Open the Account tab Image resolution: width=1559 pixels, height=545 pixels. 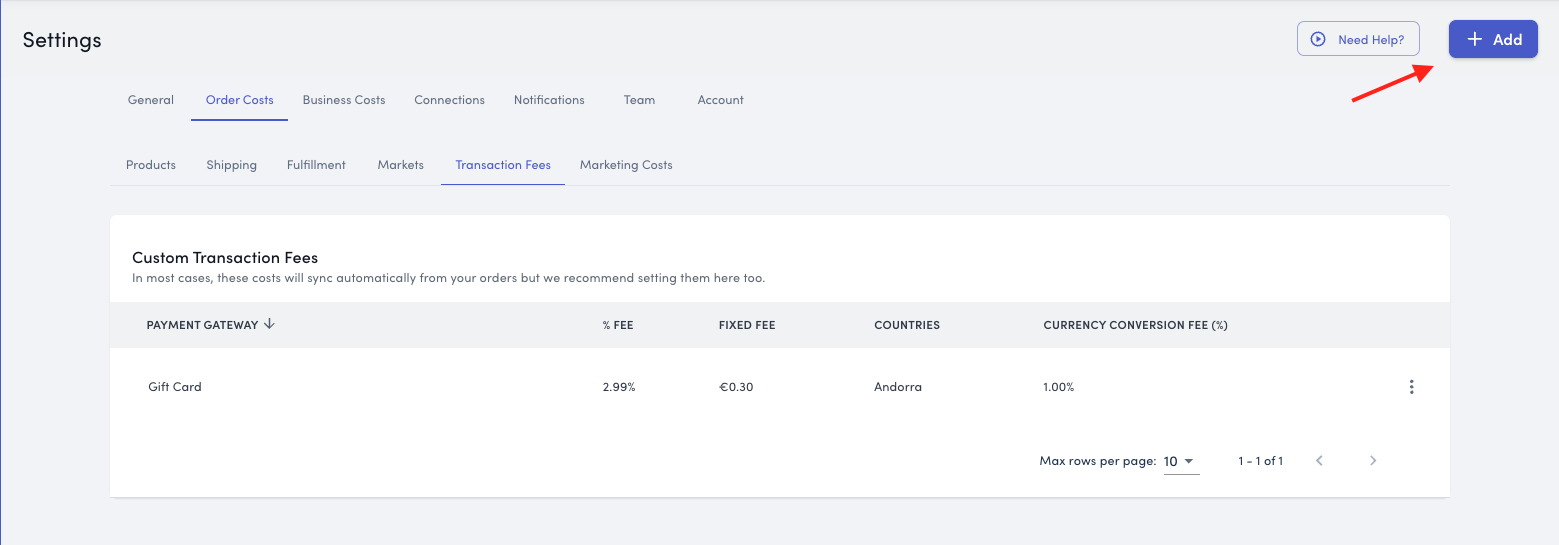(720, 100)
